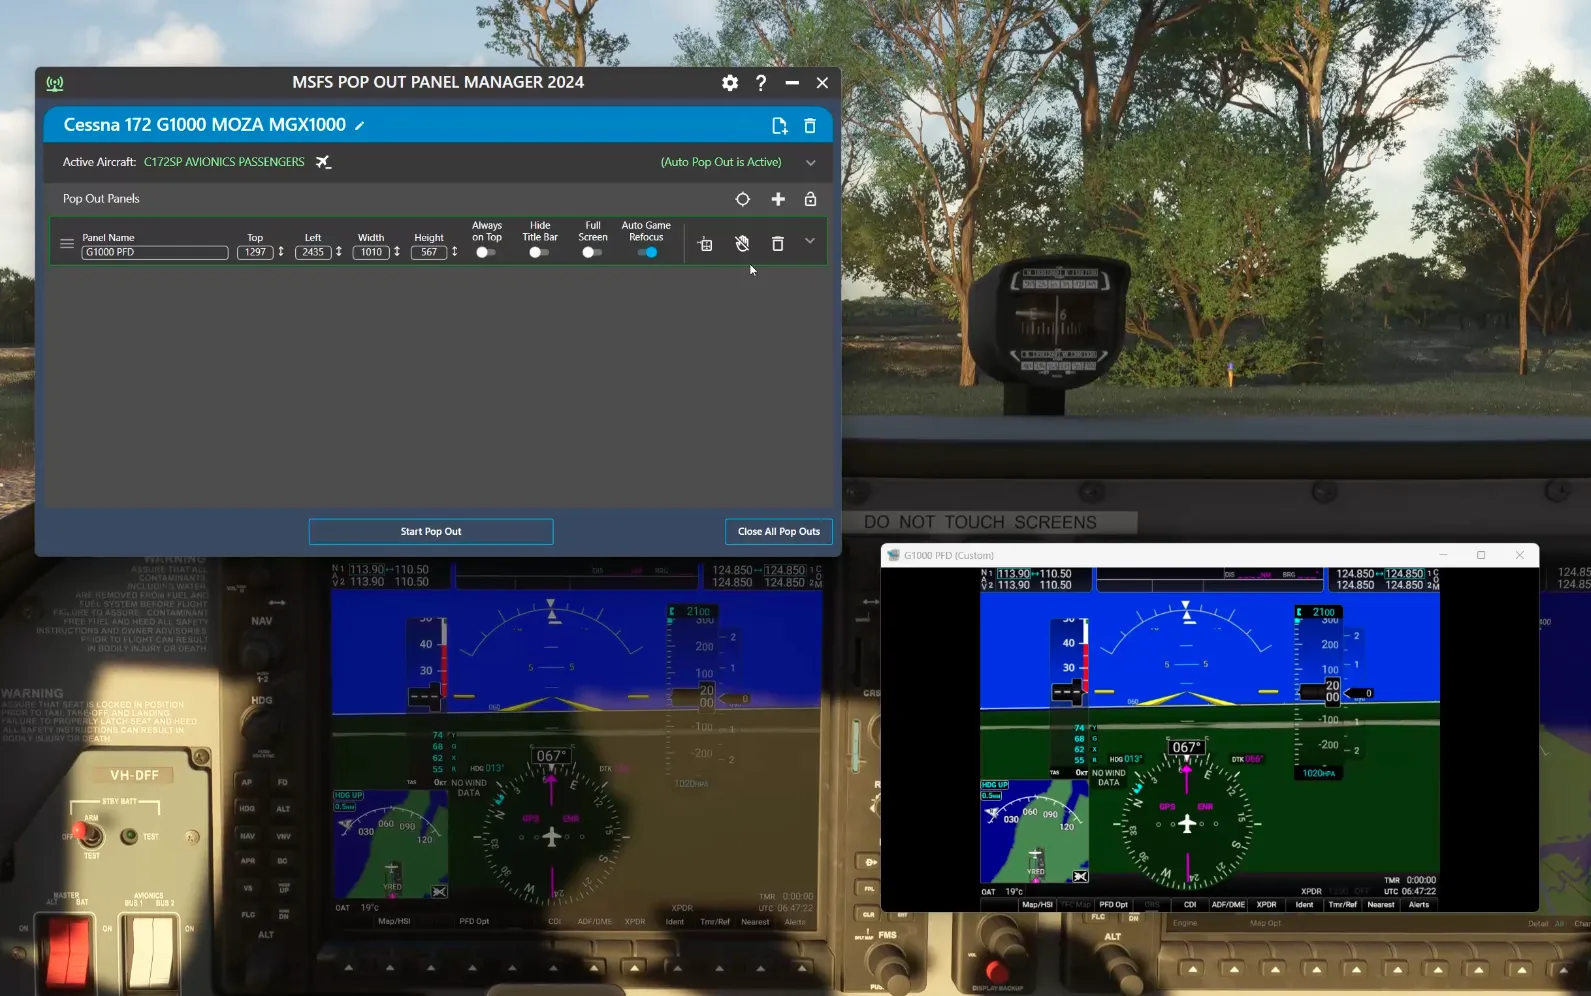Click PFD Opt softkey on the cockpit PFD
The width and height of the screenshot is (1591, 996).
[x=474, y=922]
